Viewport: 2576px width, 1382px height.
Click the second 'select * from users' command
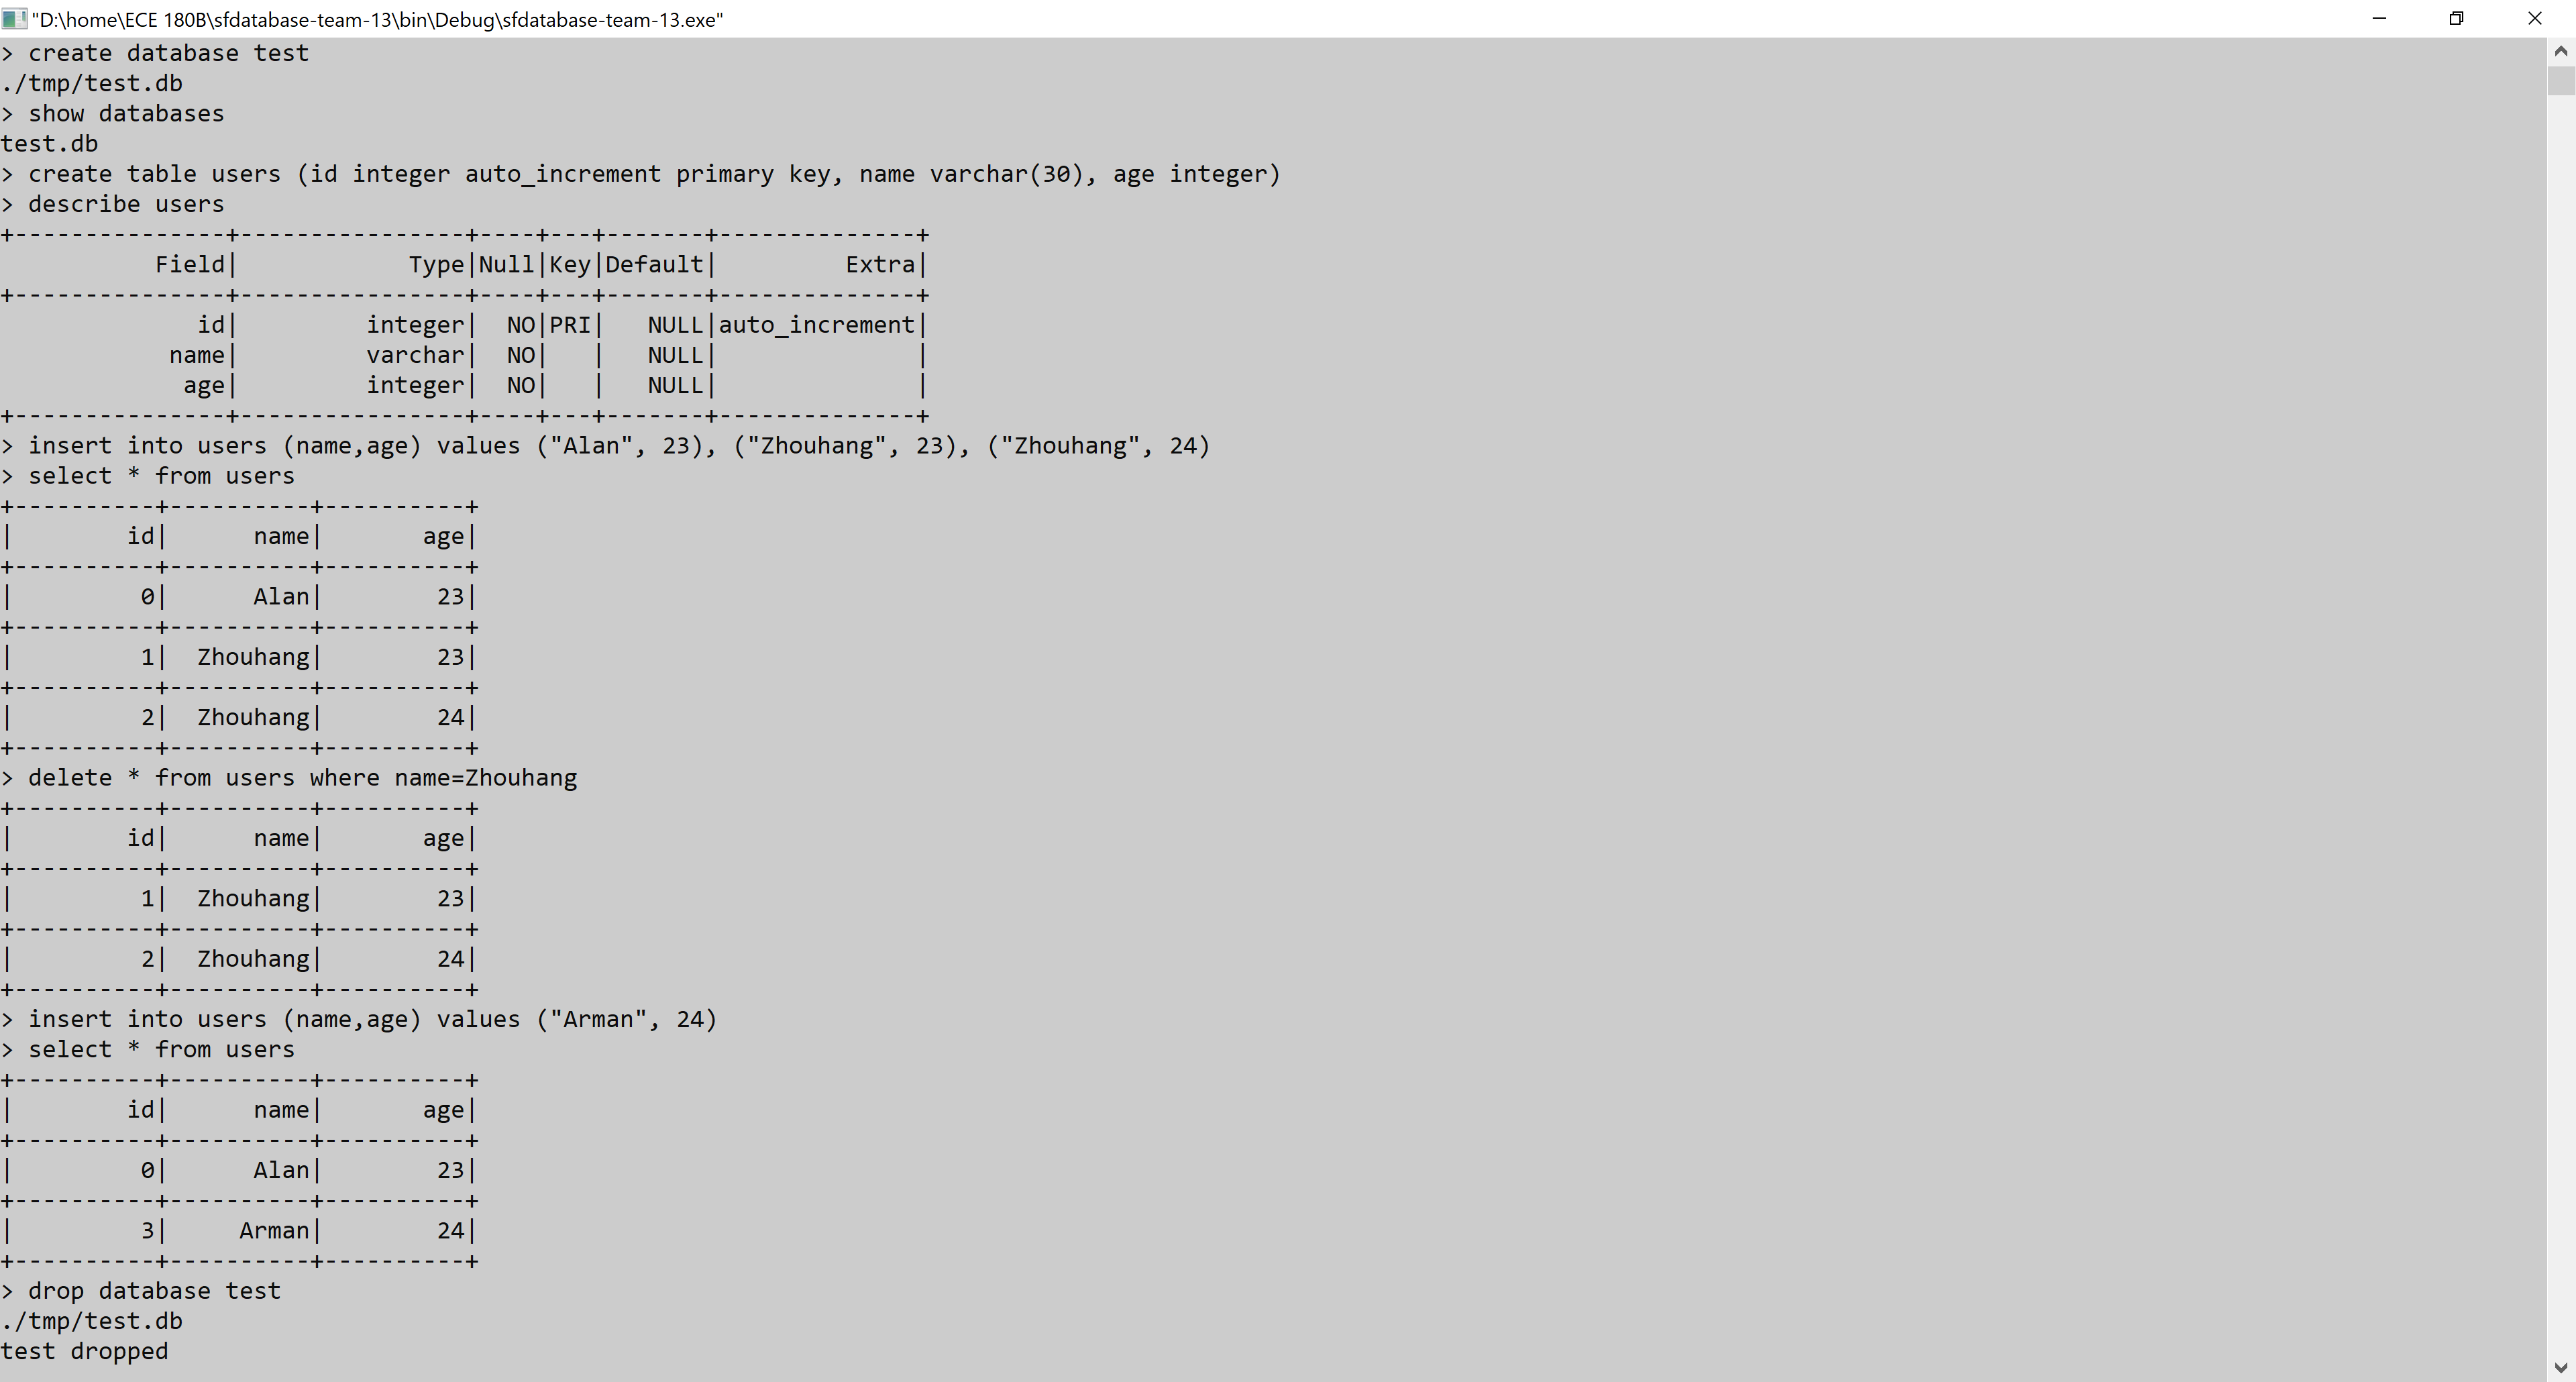(148, 1049)
